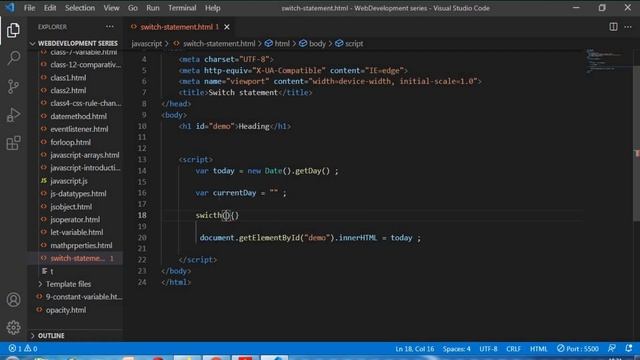The image size is (640, 360).
Task: Open the Search view in activity bar
Action: (13, 58)
